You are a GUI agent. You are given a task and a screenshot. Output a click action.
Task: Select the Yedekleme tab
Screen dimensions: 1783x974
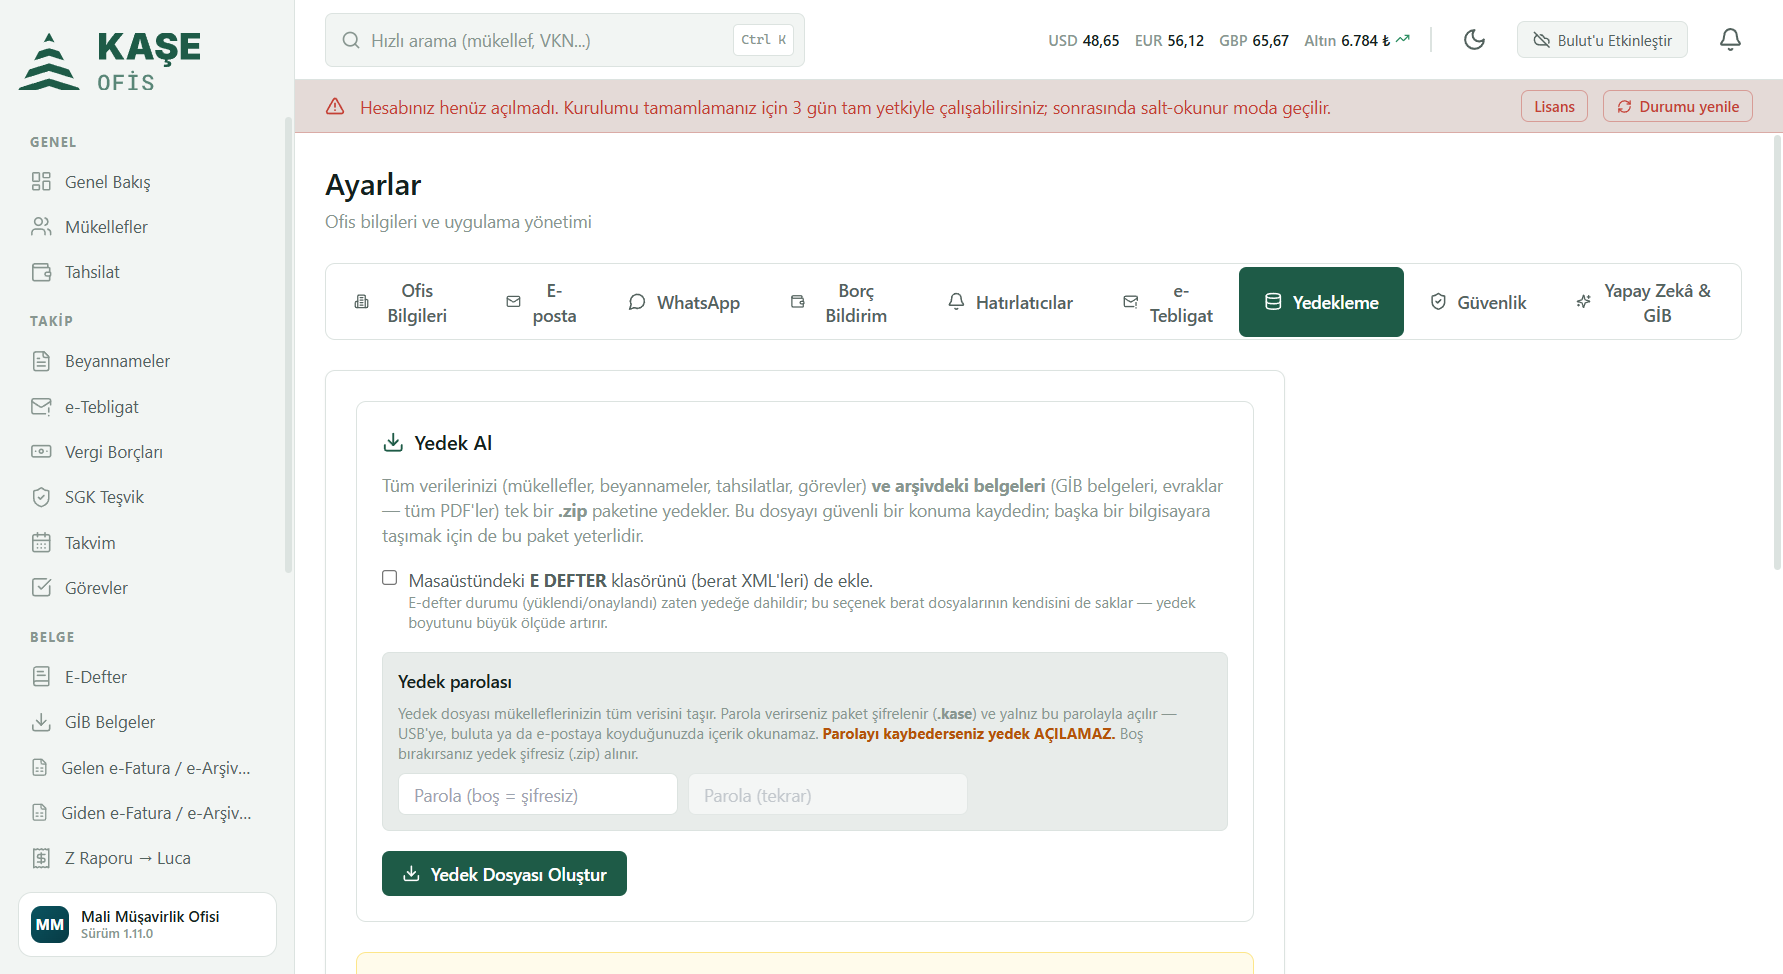tap(1321, 302)
